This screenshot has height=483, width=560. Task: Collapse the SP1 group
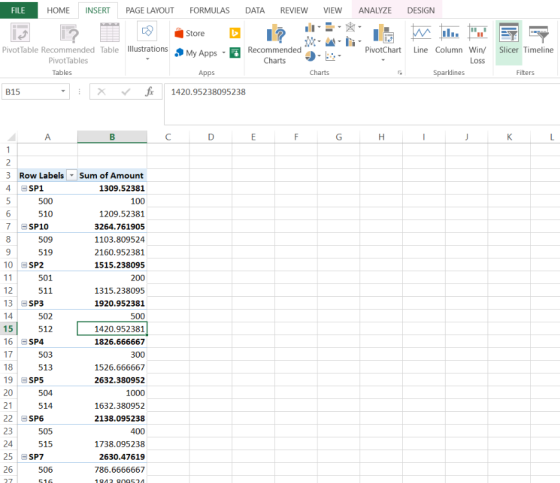click(24, 188)
